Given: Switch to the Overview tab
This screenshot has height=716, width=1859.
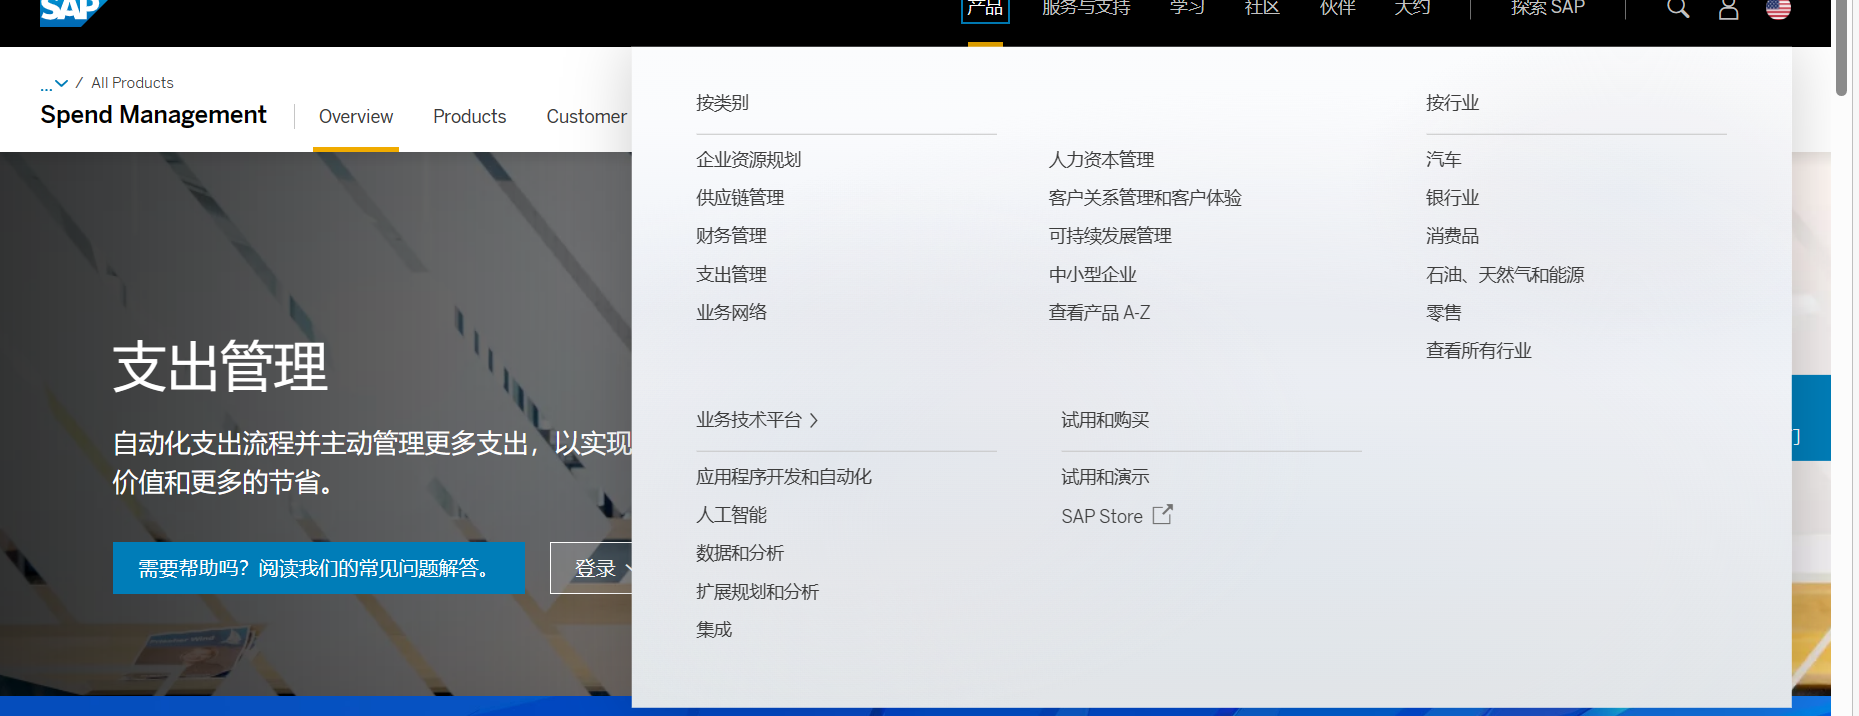Looking at the screenshot, I should point(356,117).
